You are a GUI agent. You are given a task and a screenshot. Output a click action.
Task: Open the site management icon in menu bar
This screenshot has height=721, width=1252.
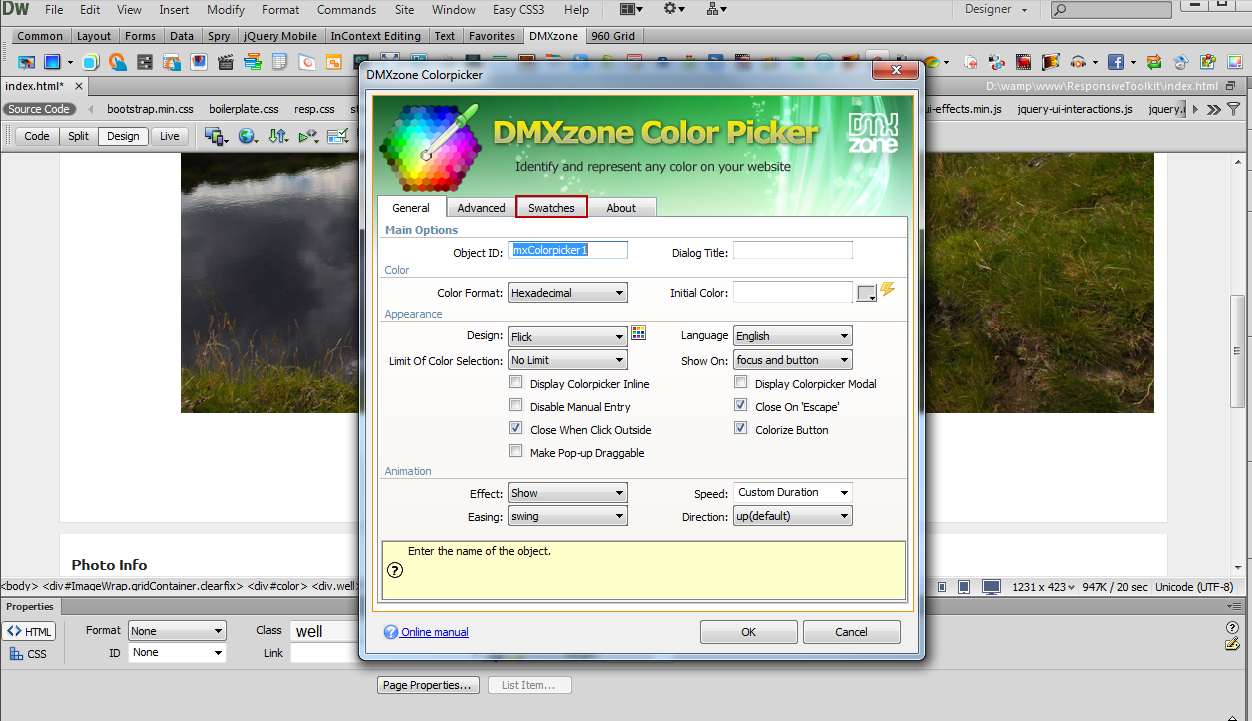tap(716, 9)
